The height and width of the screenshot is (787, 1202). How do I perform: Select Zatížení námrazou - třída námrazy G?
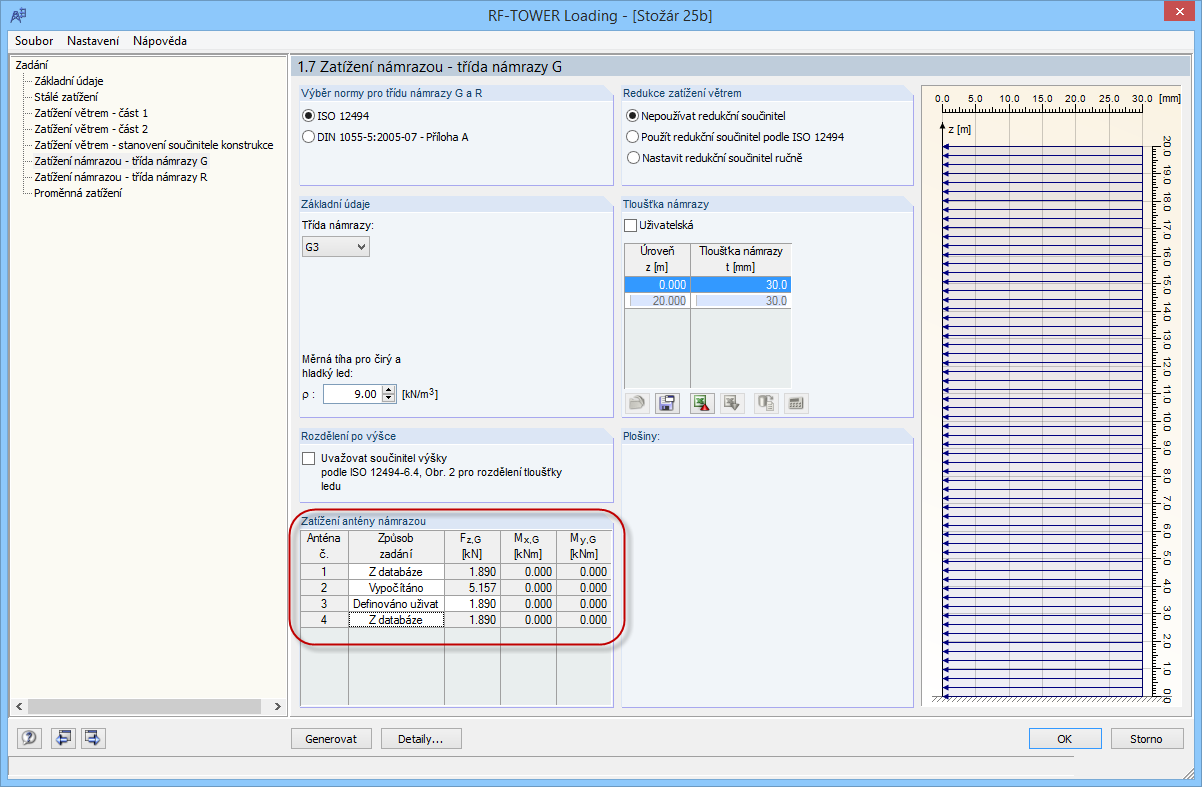pyautogui.click(x=121, y=161)
